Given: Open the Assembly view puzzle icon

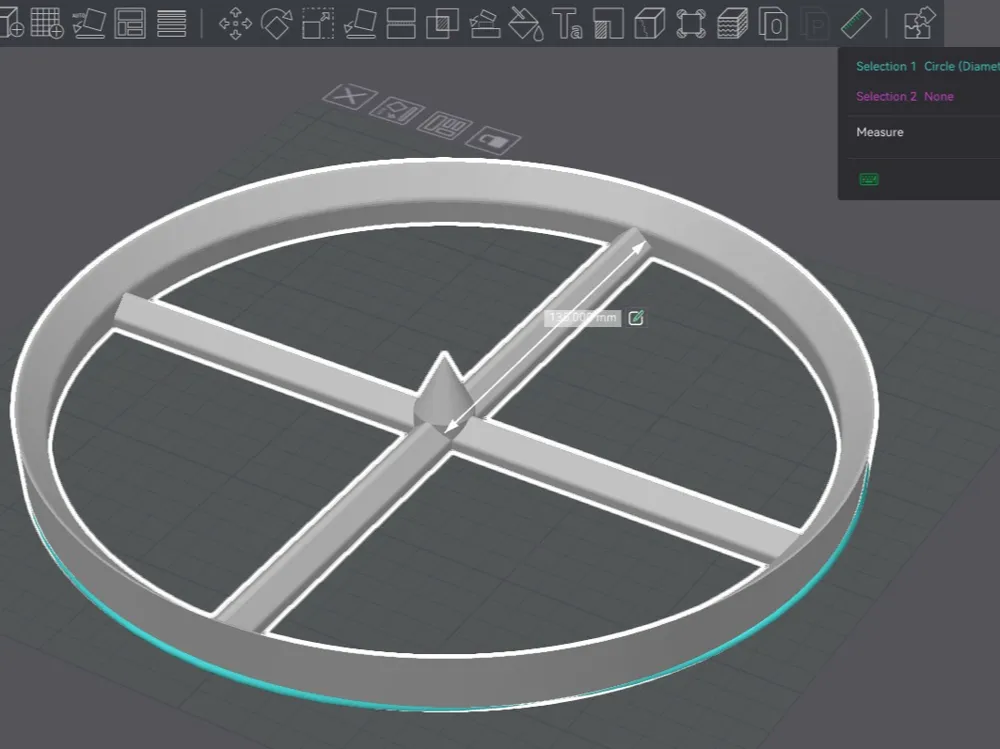Looking at the screenshot, I should pyautogui.click(x=920, y=24).
